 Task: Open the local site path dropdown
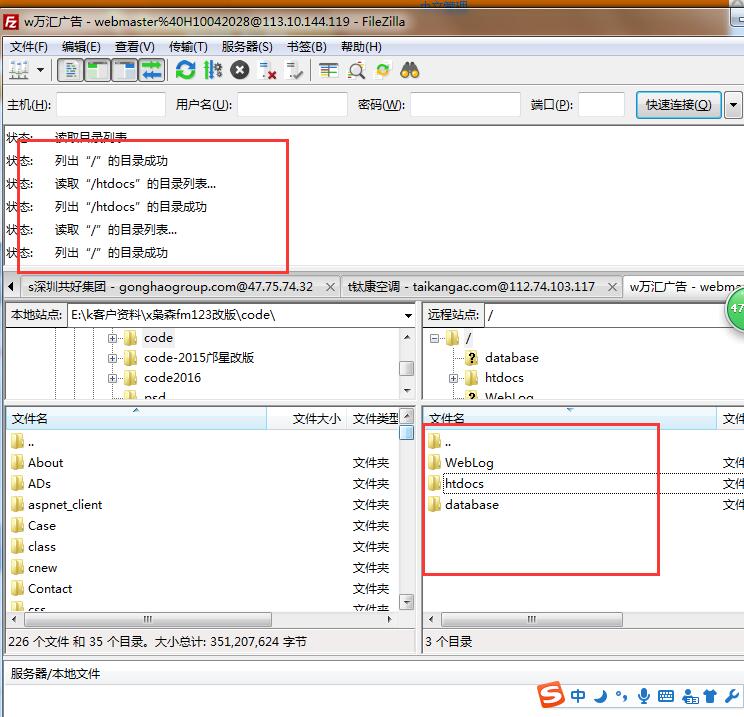[408, 315]
